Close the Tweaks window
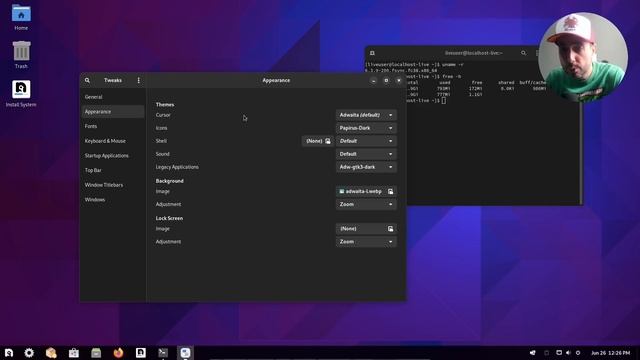The image size is (640, 360). (399, 81)
